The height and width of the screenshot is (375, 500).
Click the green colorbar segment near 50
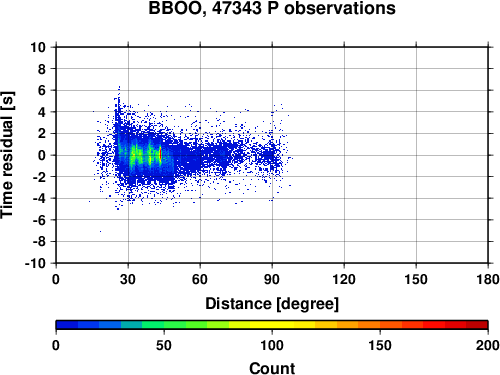(164, 325)
